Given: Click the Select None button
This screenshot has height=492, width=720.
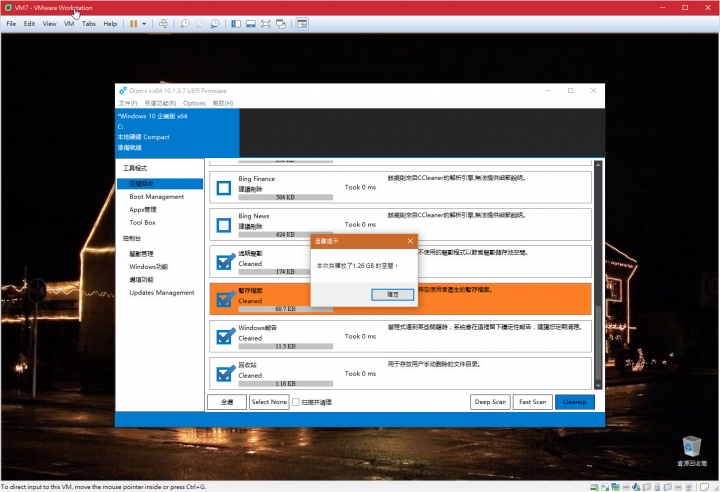Looking at the screenshot, I should (x=269, y=402).
